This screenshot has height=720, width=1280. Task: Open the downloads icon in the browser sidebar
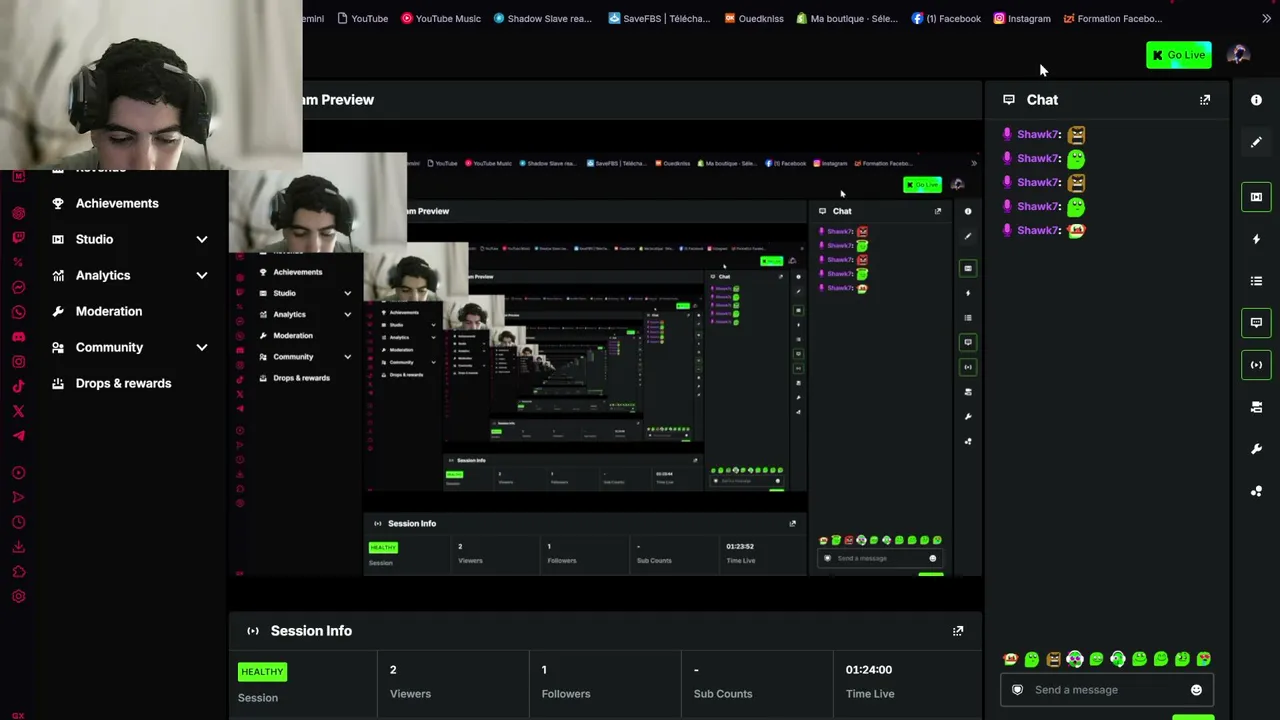point(18,547)
